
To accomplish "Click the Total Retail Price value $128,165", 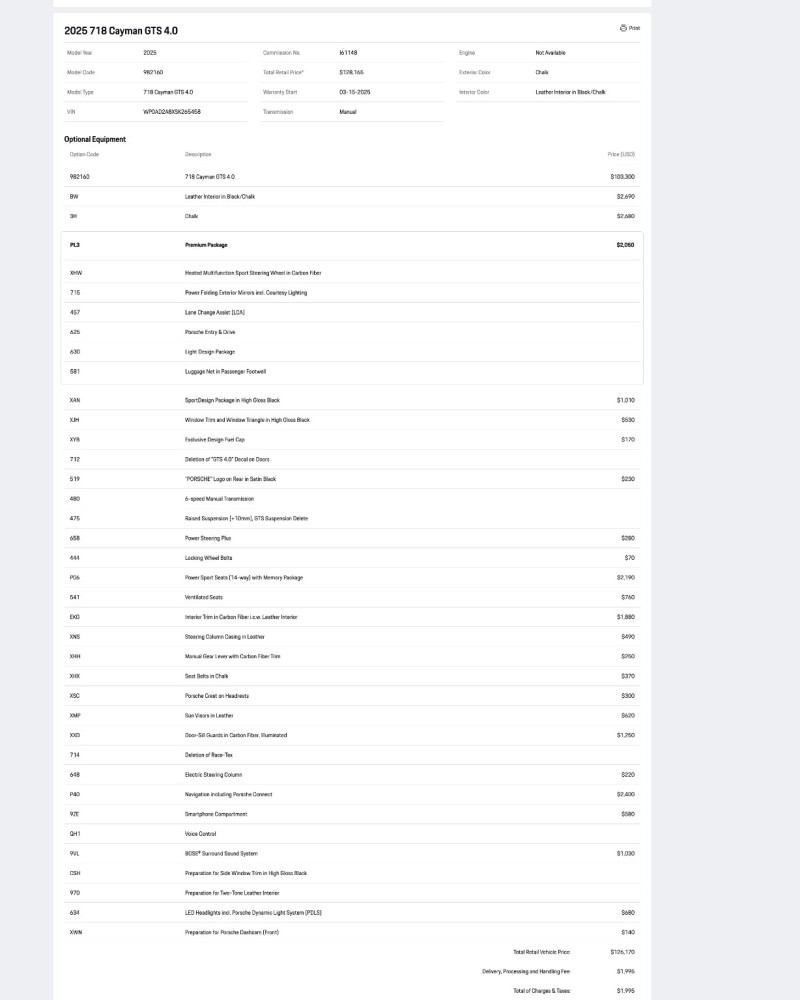I will point(351,72).
